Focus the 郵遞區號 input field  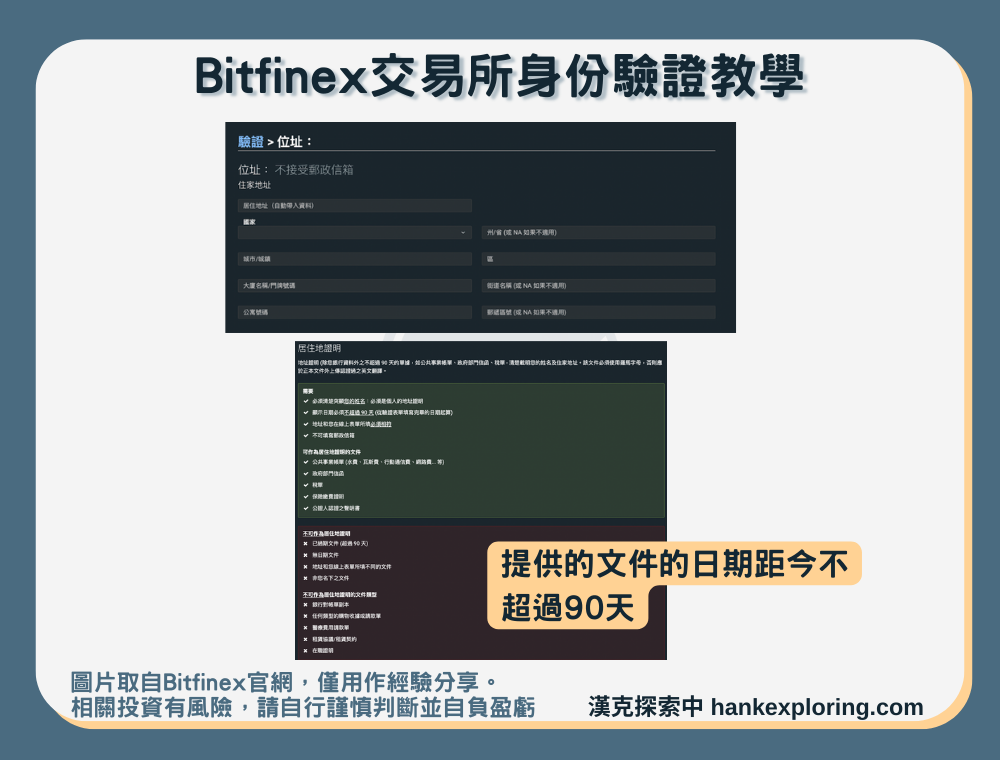(x=598, y=312)
